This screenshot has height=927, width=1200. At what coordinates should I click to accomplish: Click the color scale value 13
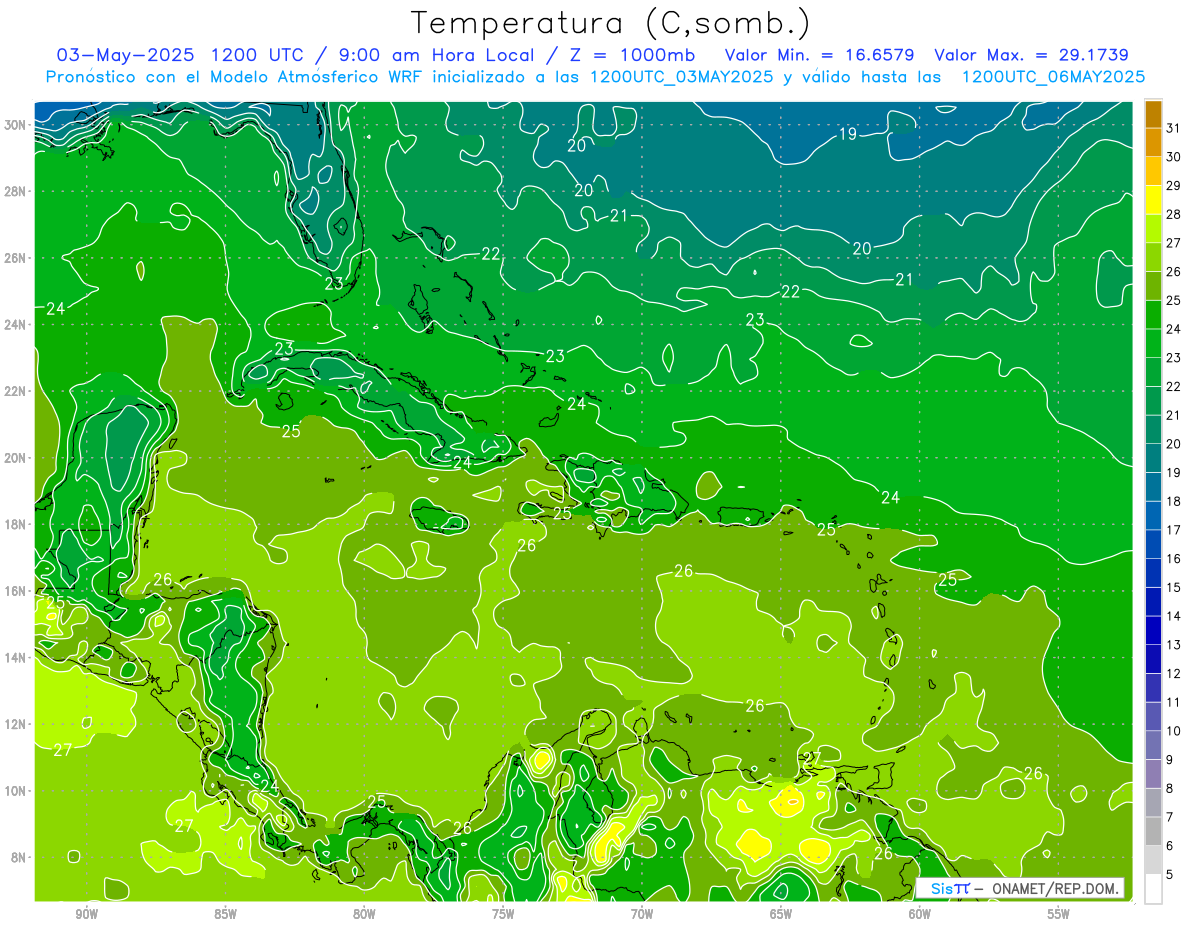pyautogui.click(x=1174, y=645)
